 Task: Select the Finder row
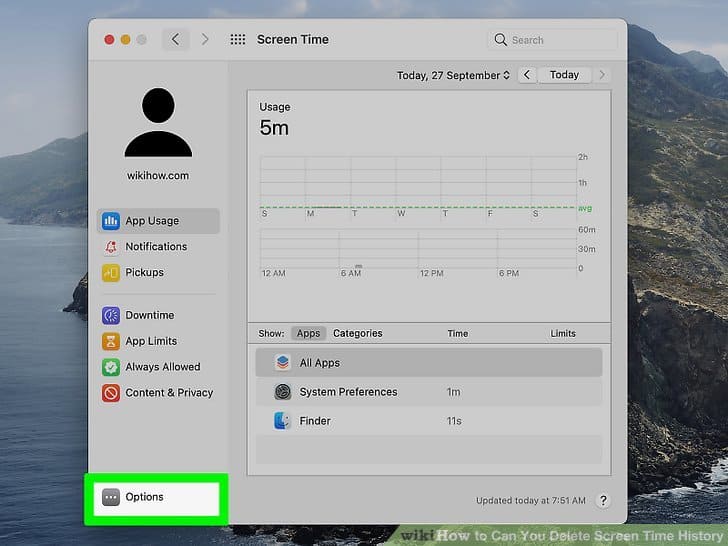point(429,421)
